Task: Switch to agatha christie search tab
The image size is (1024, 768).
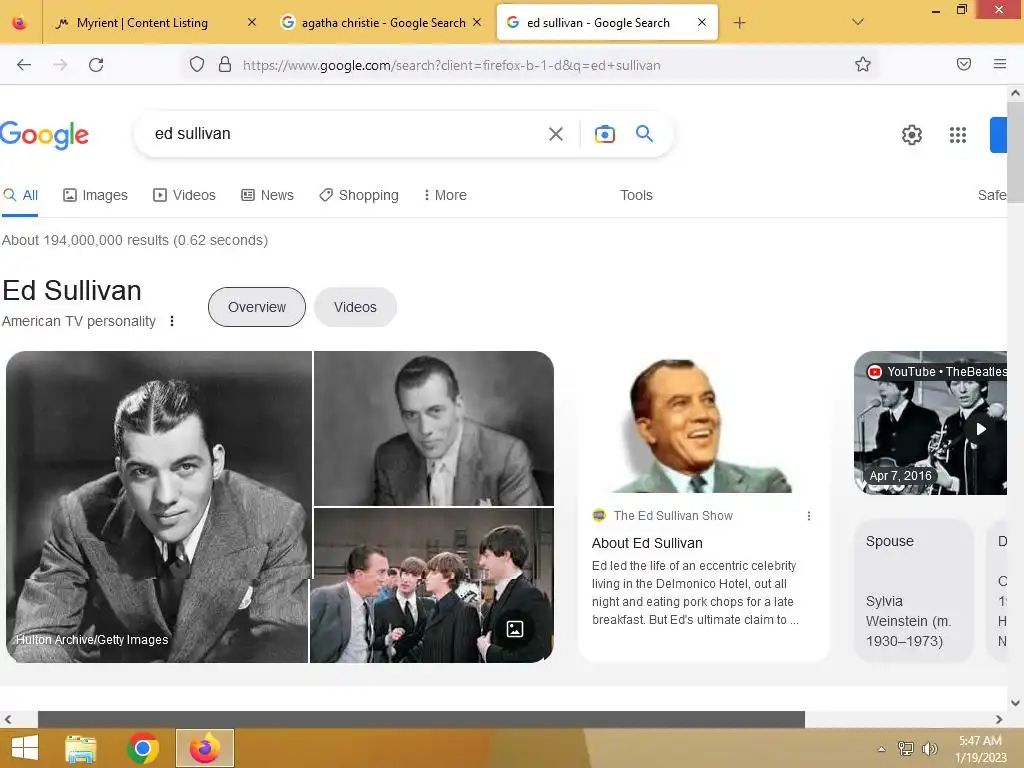Action: [382, 23]
